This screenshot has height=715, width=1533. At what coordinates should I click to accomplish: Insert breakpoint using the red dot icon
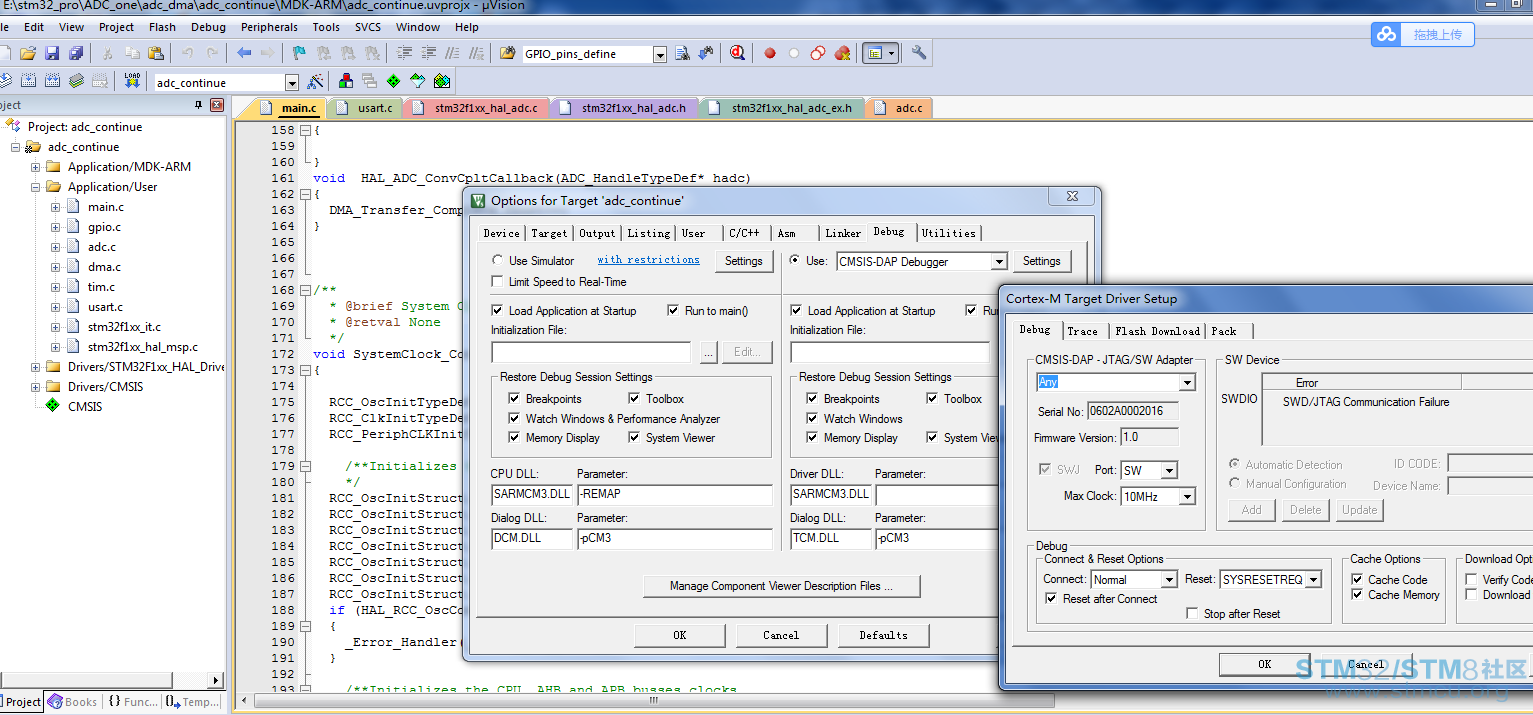tap(769, 53)
